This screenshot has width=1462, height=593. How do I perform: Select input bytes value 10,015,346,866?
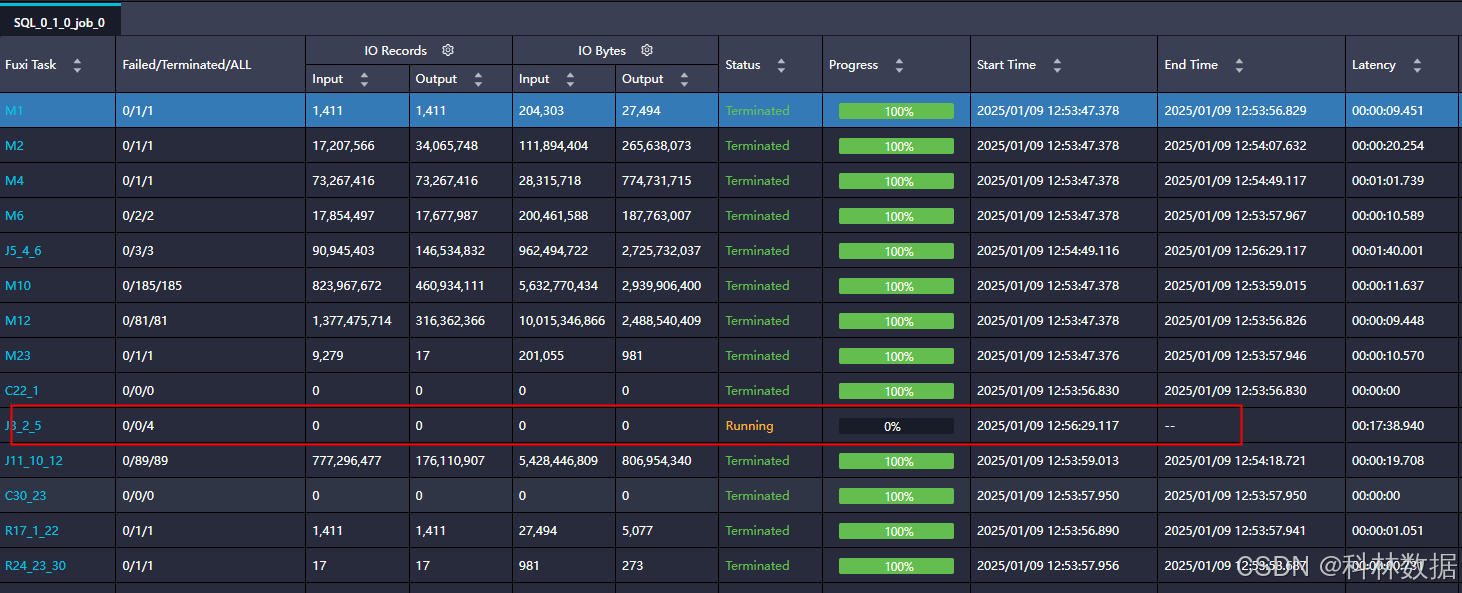(562, 321)
